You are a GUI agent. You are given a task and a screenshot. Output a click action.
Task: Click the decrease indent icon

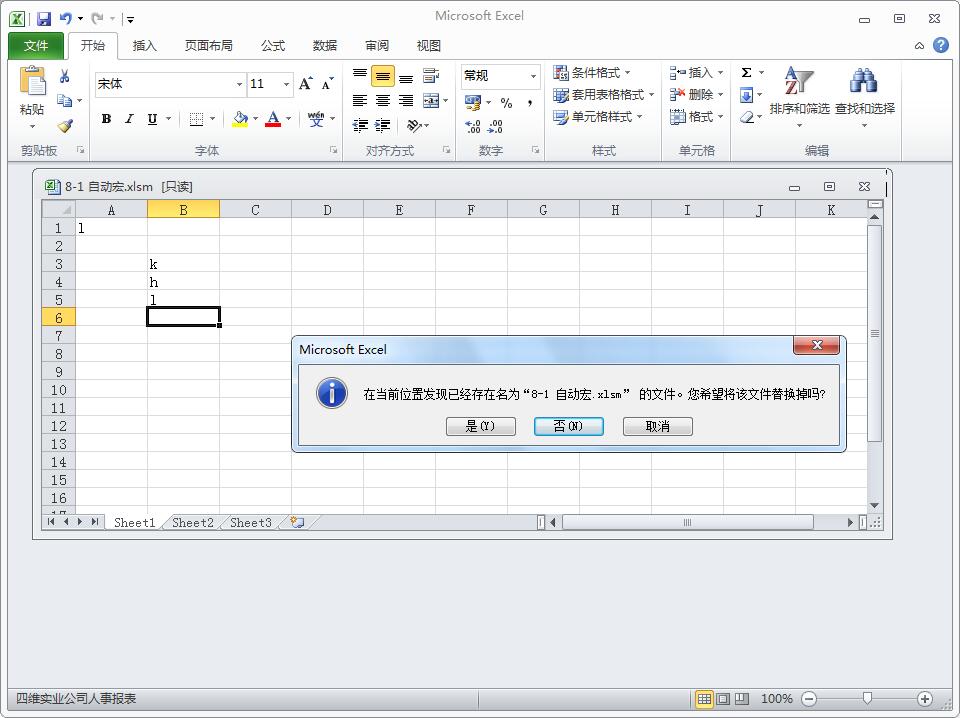tap(360, 125)
